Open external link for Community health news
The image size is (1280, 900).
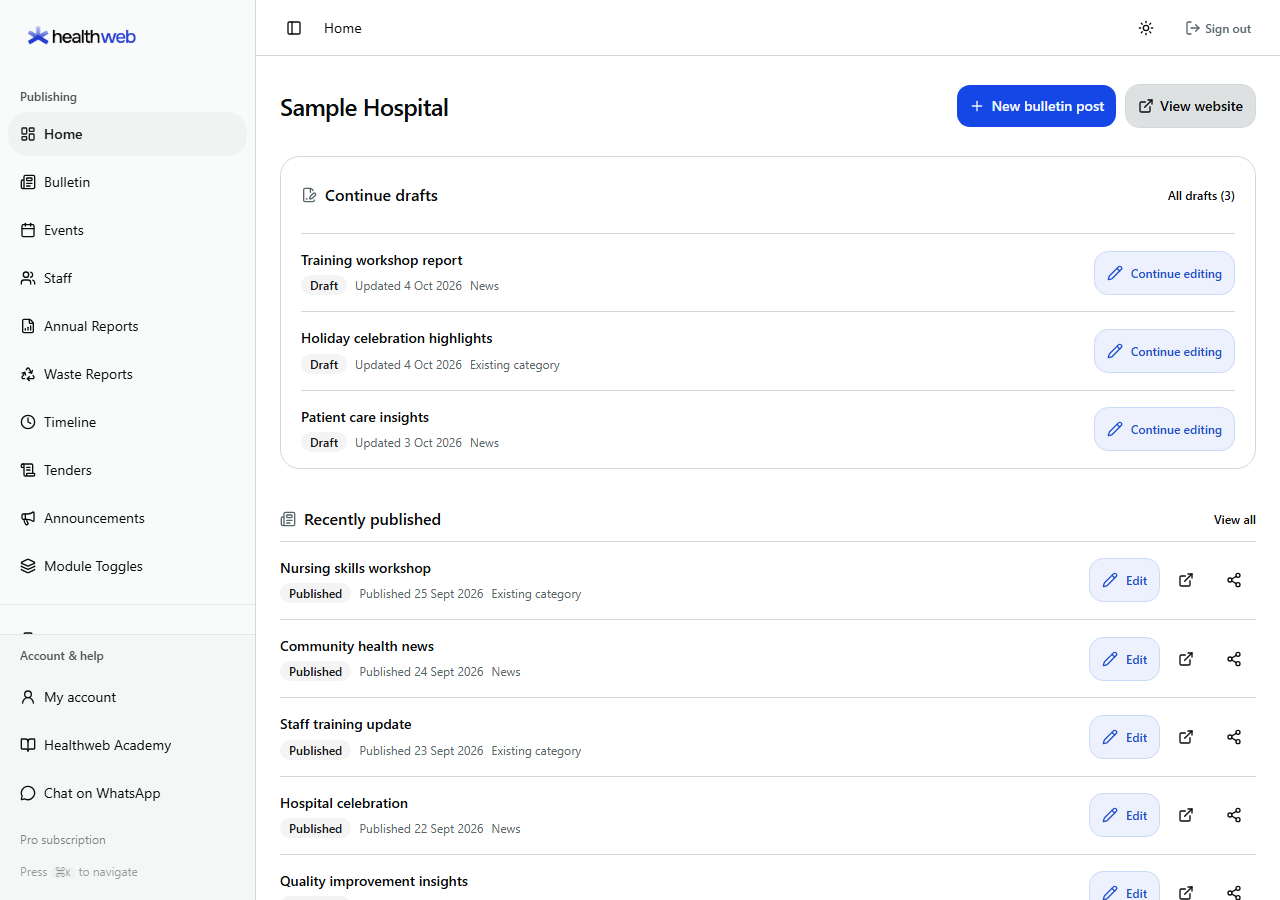tap(1186, 659)
